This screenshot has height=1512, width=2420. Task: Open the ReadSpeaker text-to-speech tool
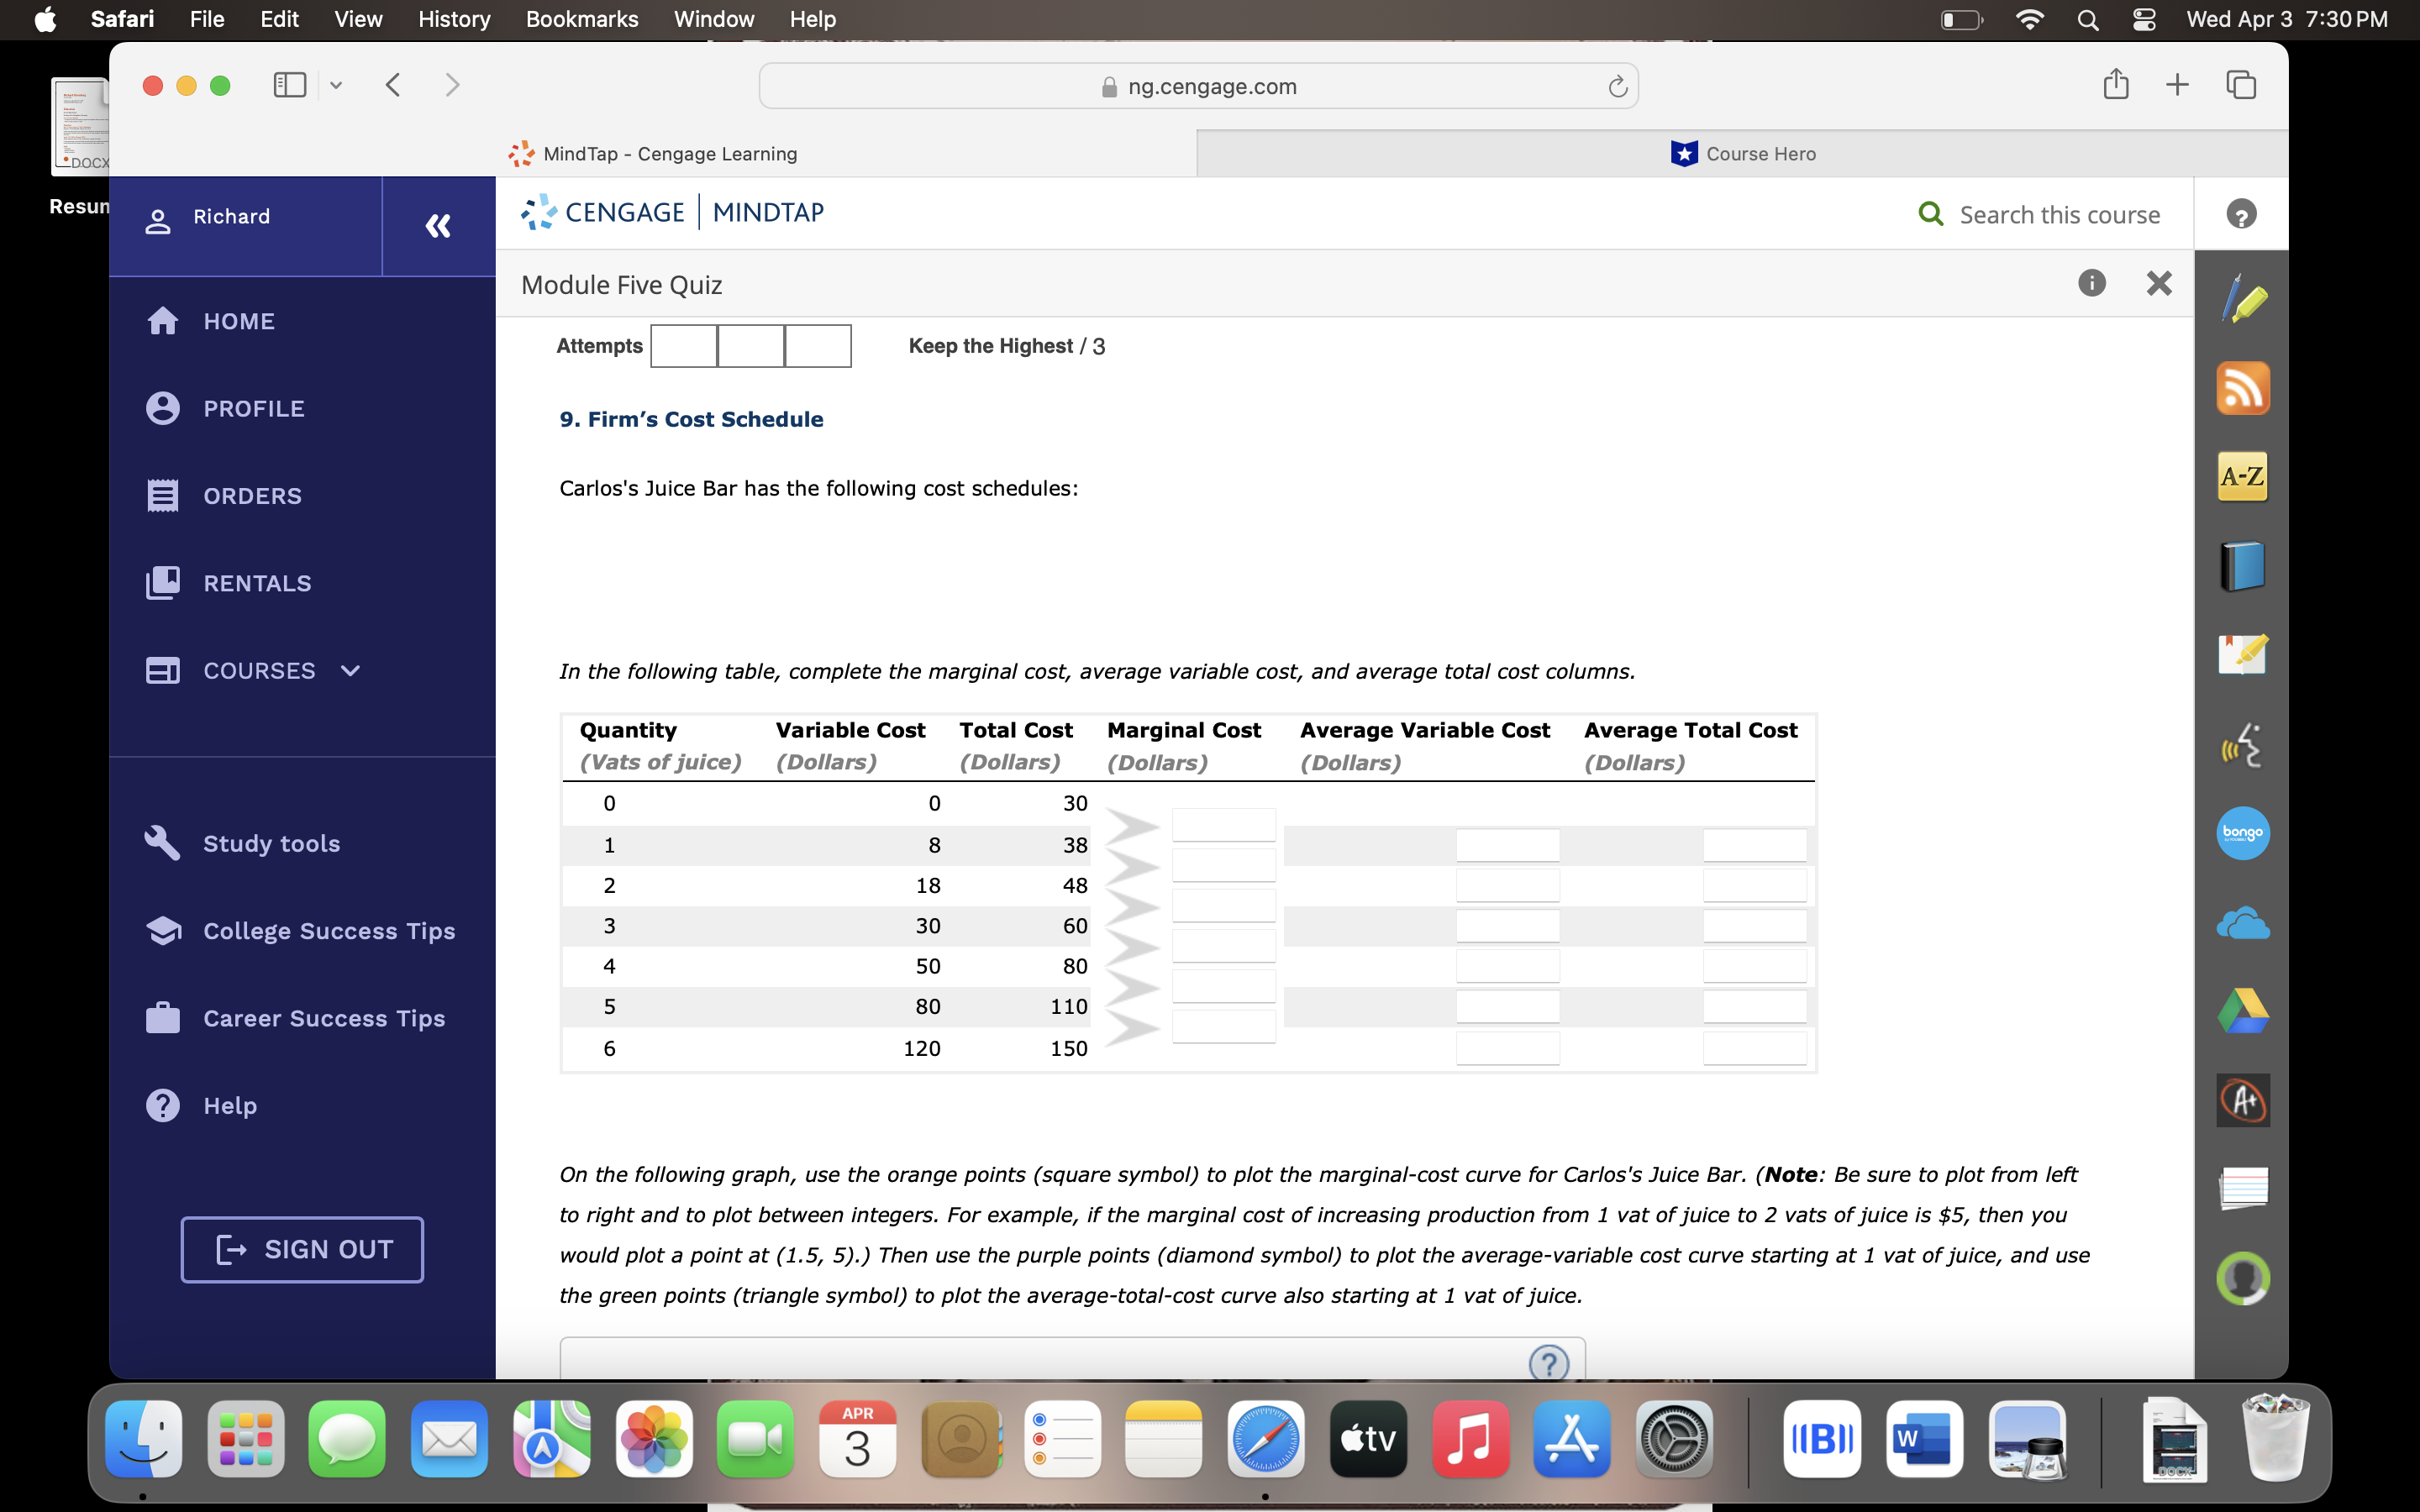click(2243, 745)
